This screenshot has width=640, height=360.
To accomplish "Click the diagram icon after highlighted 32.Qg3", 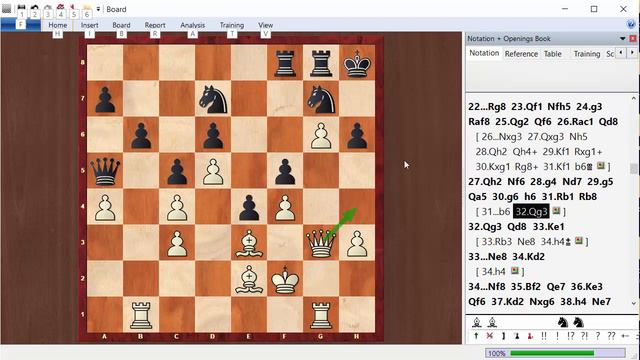I will point(556,211).
